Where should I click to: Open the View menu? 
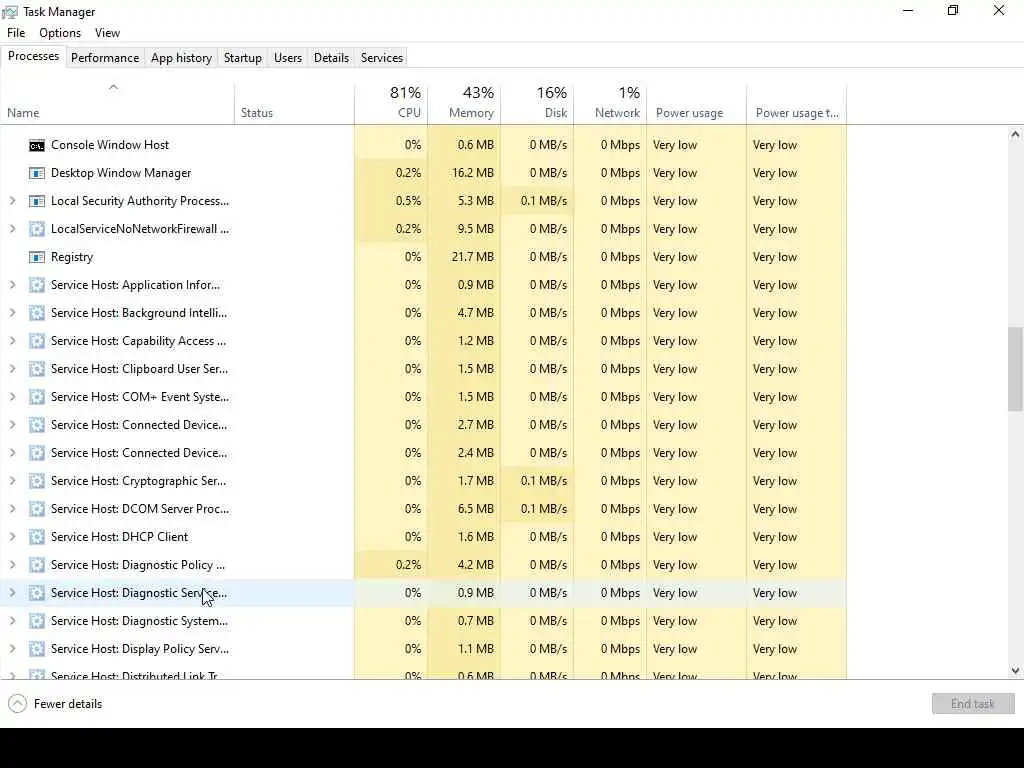point(107,33)
